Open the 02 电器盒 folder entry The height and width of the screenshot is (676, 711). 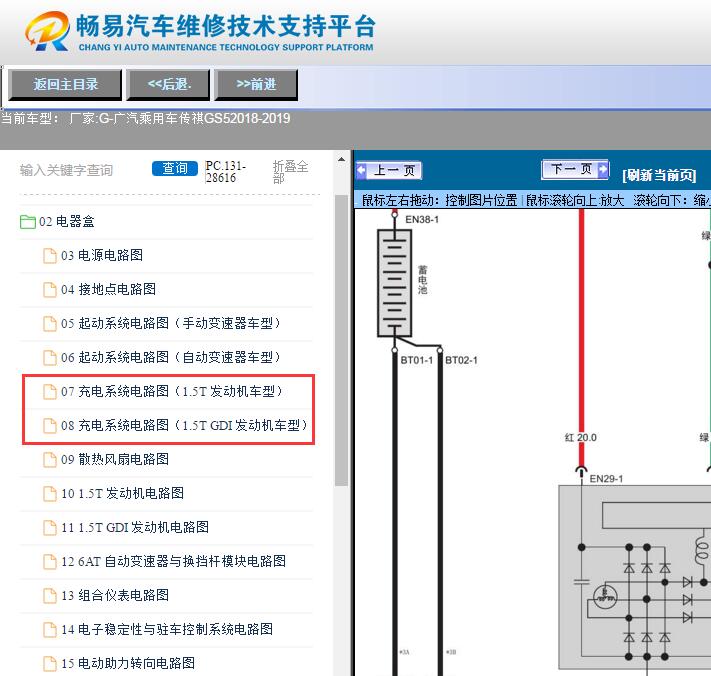(67, 222)
